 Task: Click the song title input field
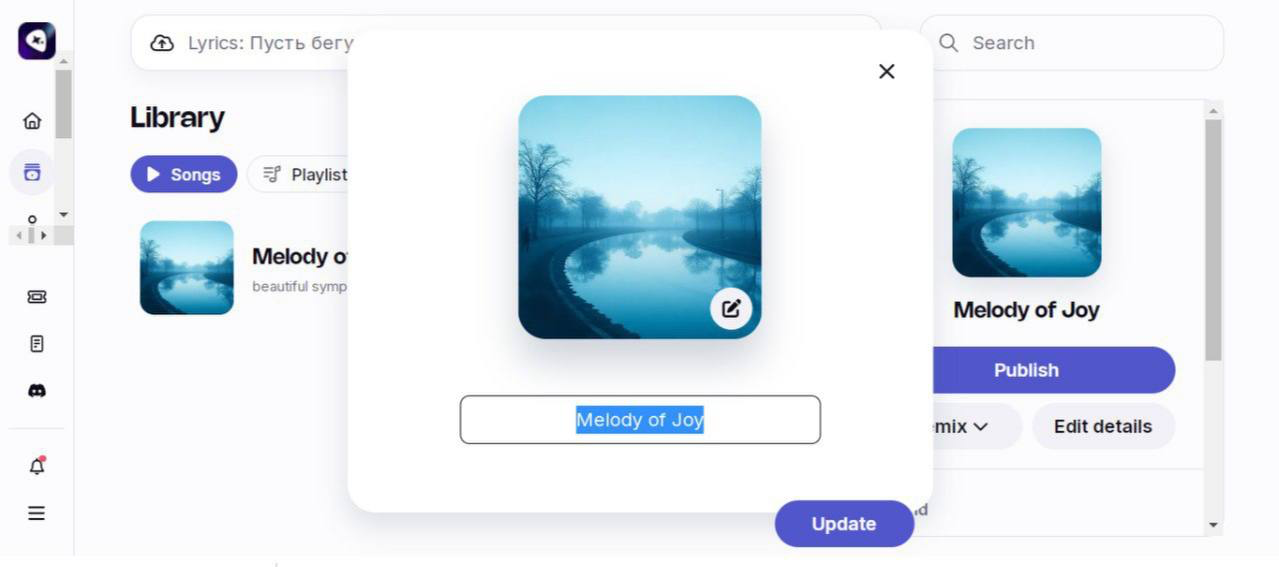[640, 420]
